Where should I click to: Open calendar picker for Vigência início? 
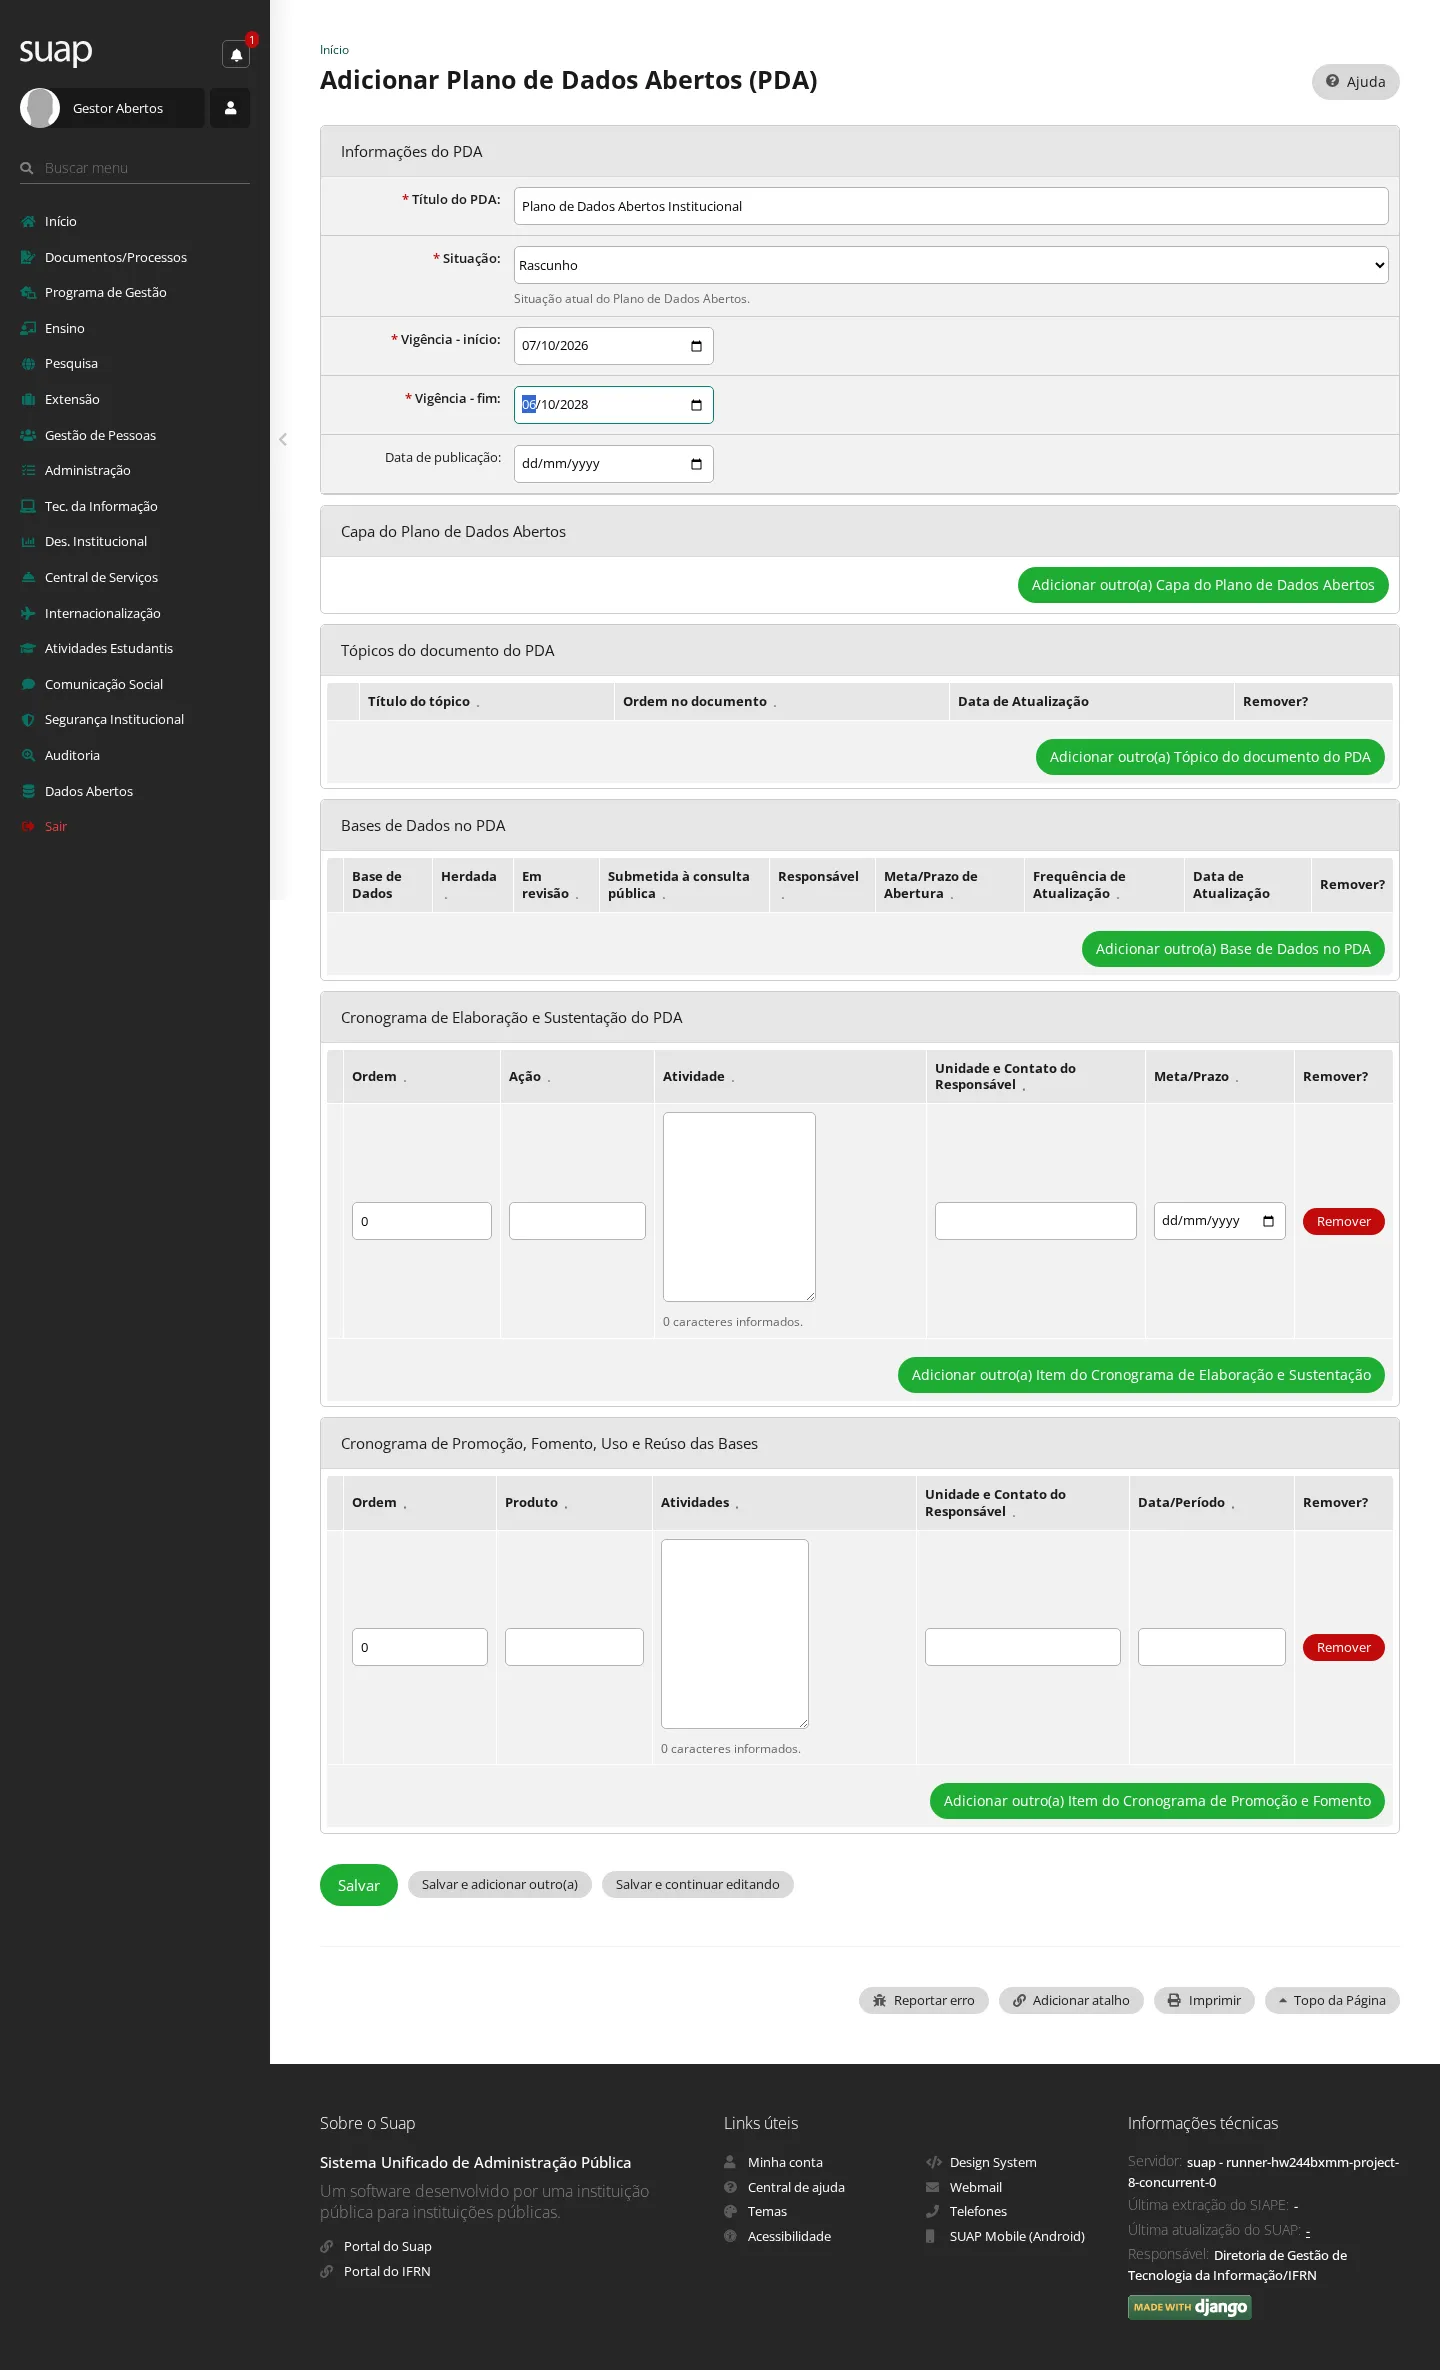coord(696,346)
